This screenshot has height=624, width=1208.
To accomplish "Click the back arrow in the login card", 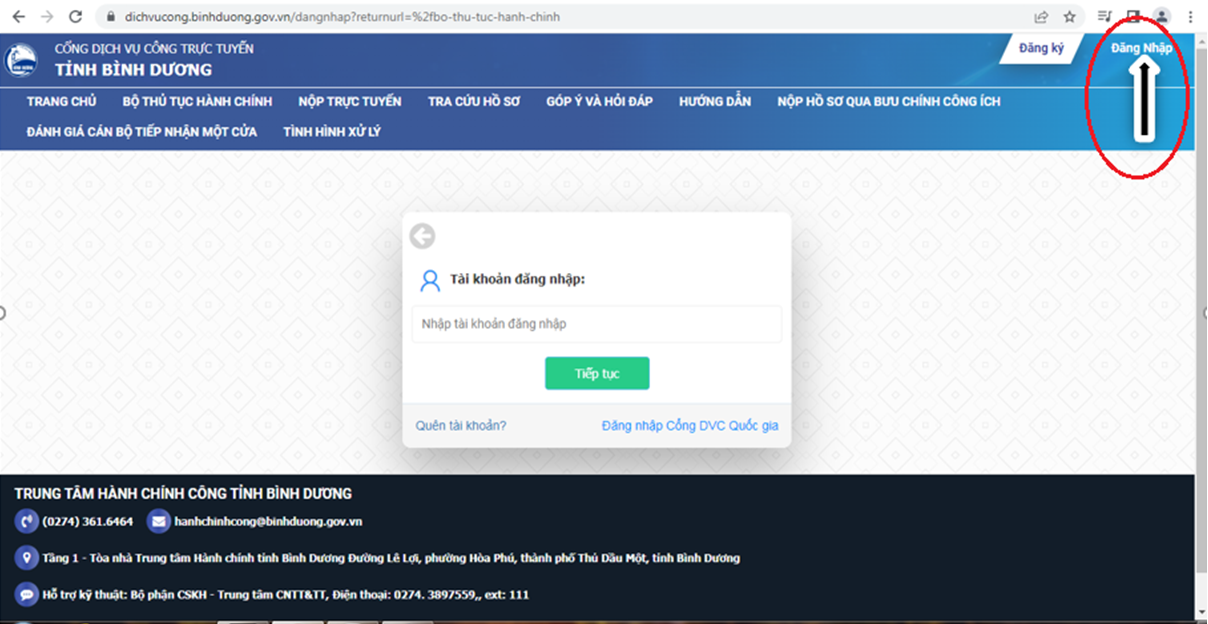I will click(422, 236).
